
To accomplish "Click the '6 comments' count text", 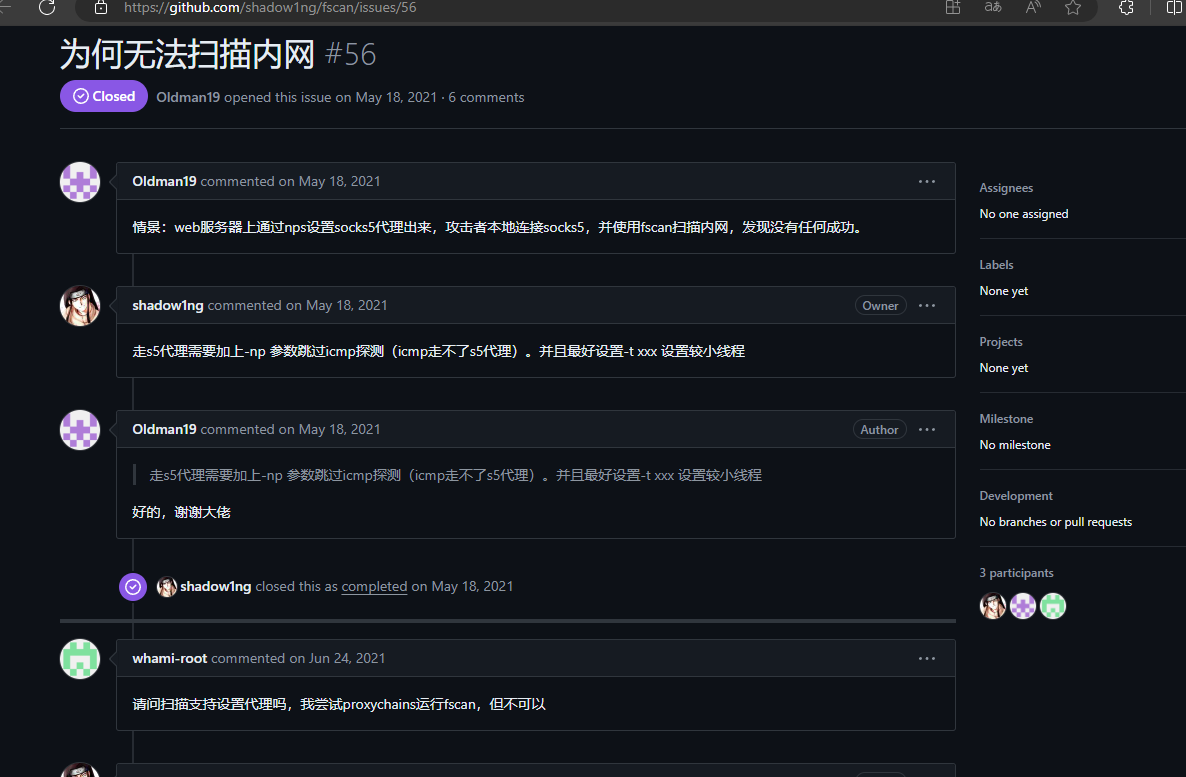I will (x=486, y=97).
